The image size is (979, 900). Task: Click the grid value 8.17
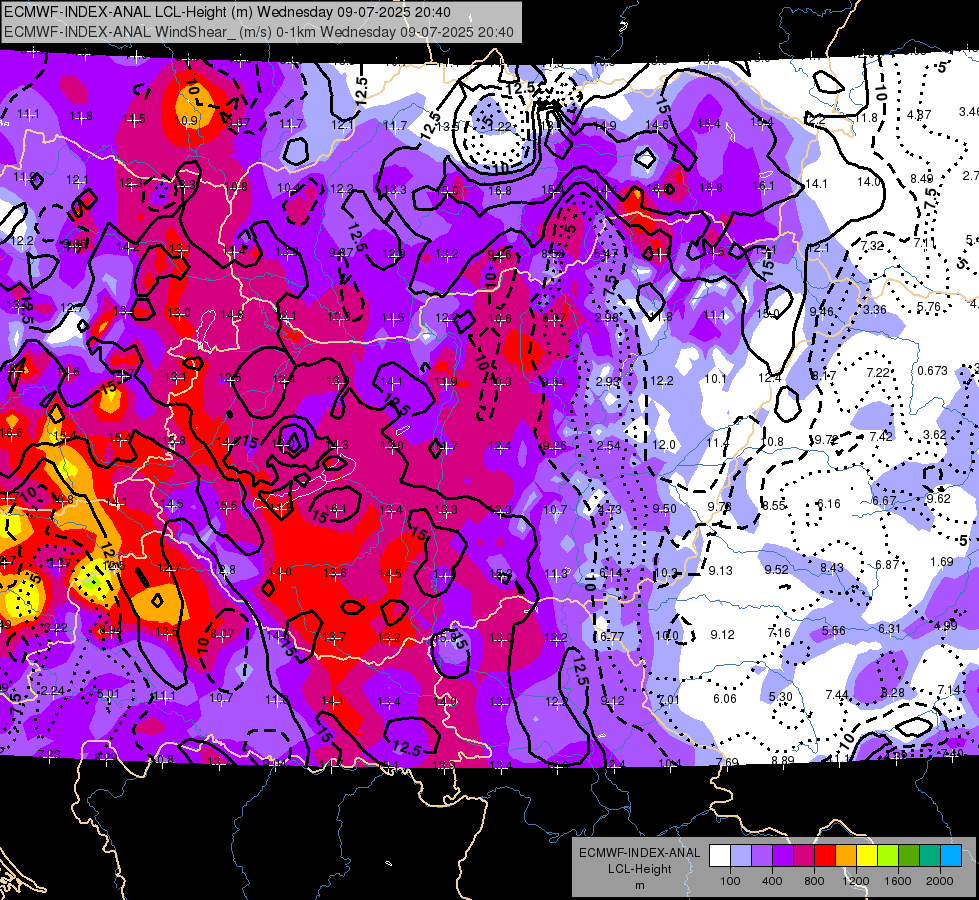[x=824, y=375]
